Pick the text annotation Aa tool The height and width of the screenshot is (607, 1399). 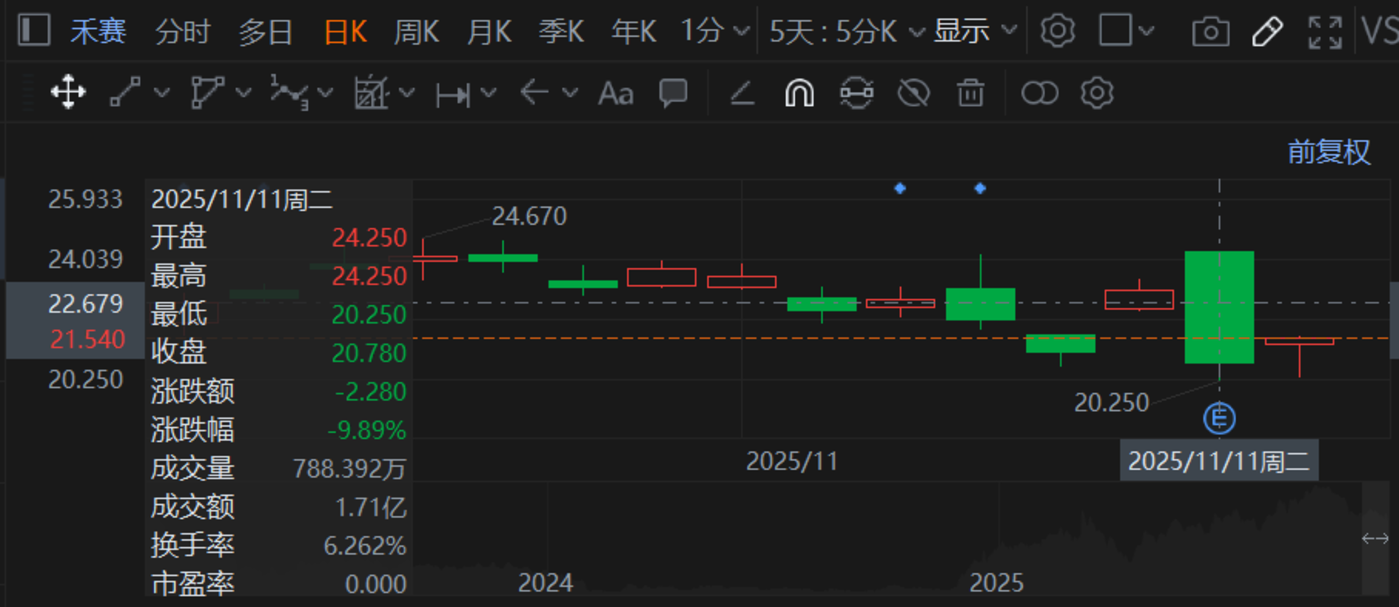pyautogui.click(x=615, y=93)
